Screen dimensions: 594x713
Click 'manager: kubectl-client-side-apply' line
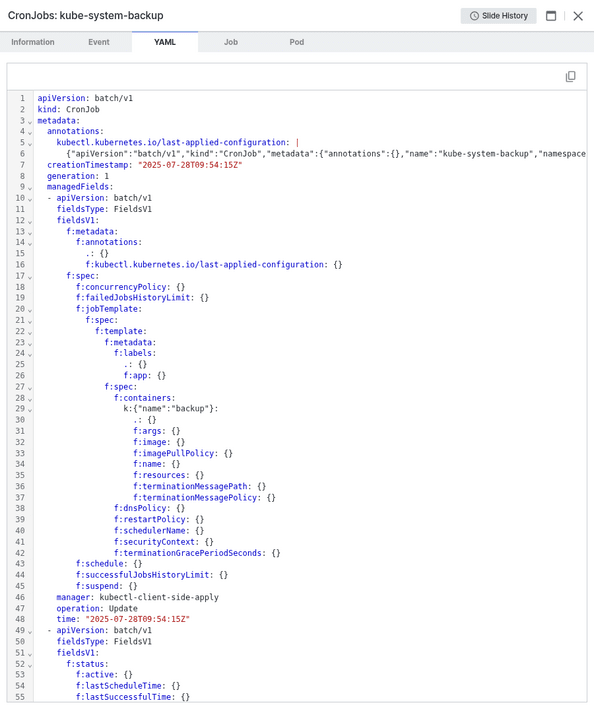pos(138,597)
